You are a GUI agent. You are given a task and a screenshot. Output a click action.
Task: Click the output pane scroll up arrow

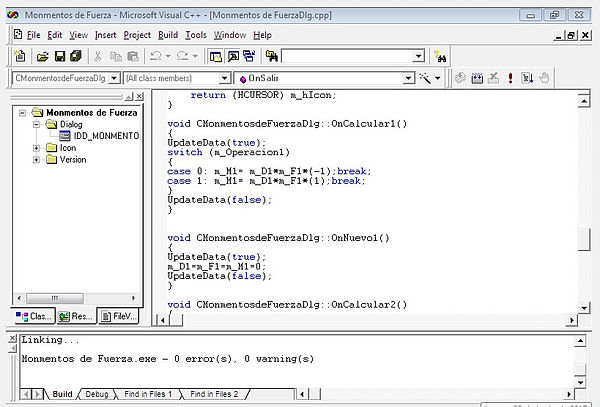(x=580, y=340)
